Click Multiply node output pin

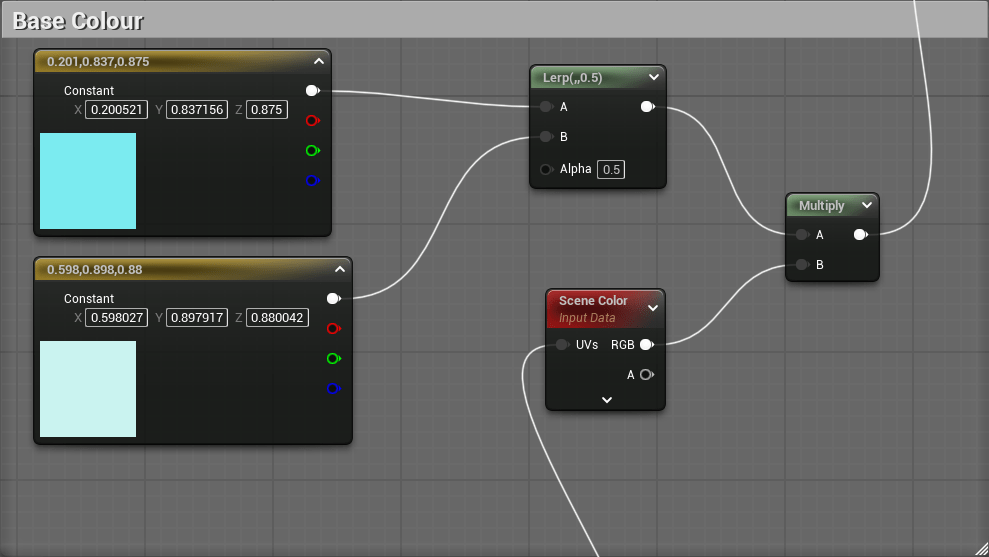tap(859, 235)
